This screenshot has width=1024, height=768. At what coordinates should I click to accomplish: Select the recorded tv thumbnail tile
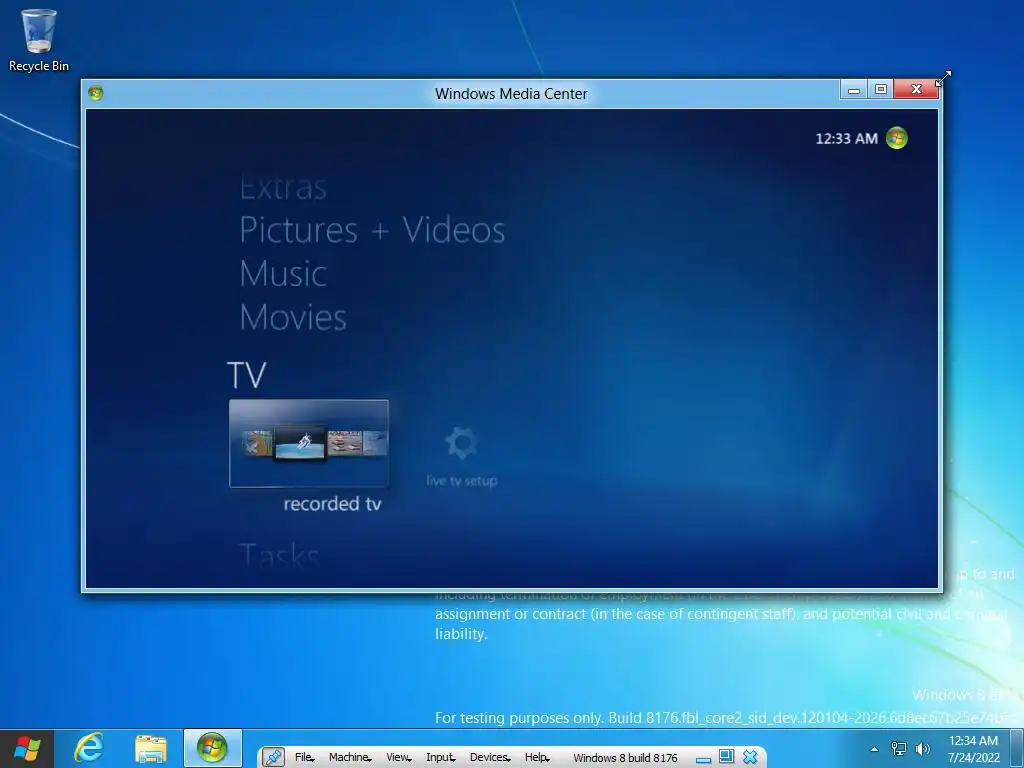(309, 443)
